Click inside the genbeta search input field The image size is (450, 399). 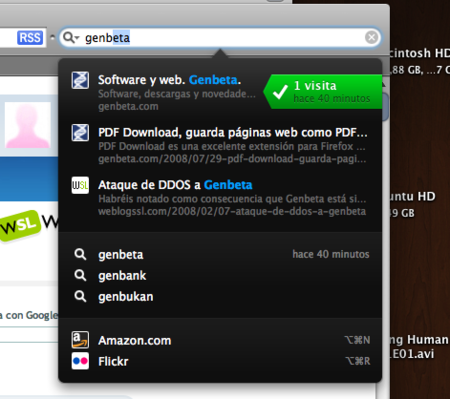click(220, 37)
